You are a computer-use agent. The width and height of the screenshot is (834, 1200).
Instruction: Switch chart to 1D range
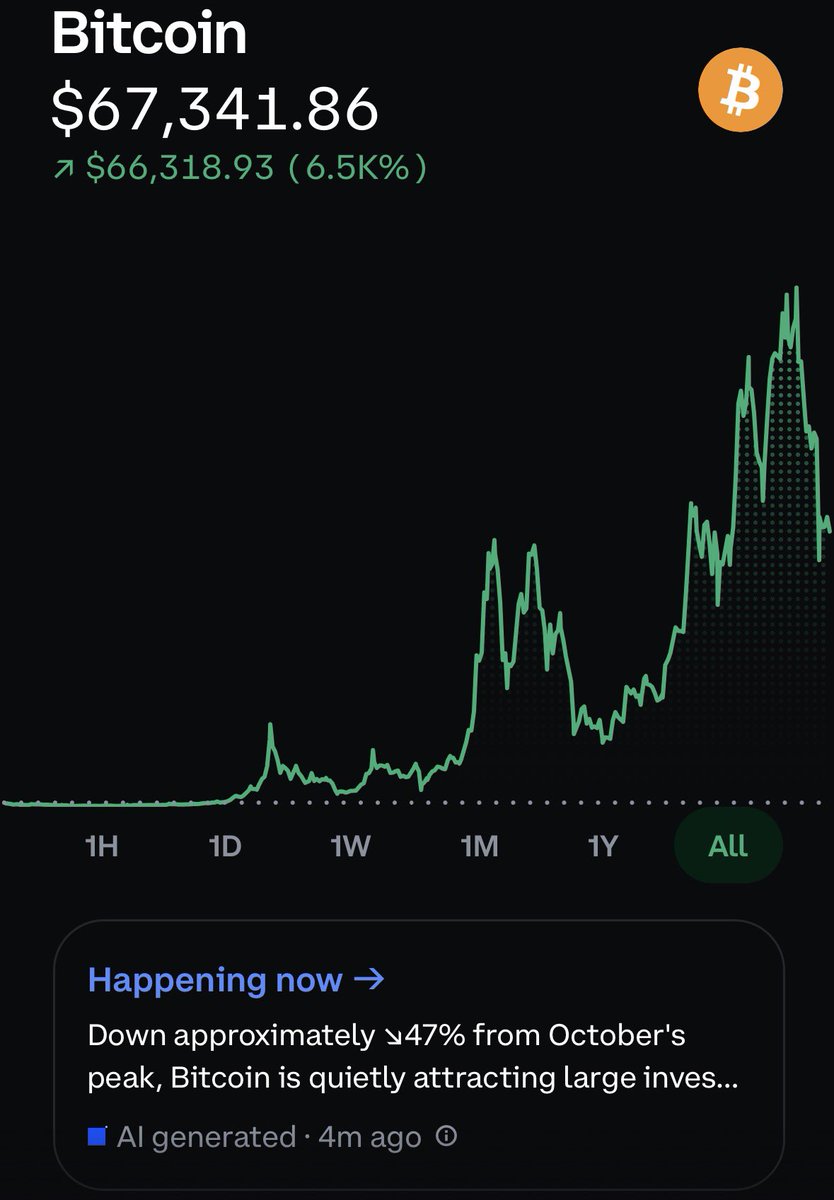(x=225, y=846)
